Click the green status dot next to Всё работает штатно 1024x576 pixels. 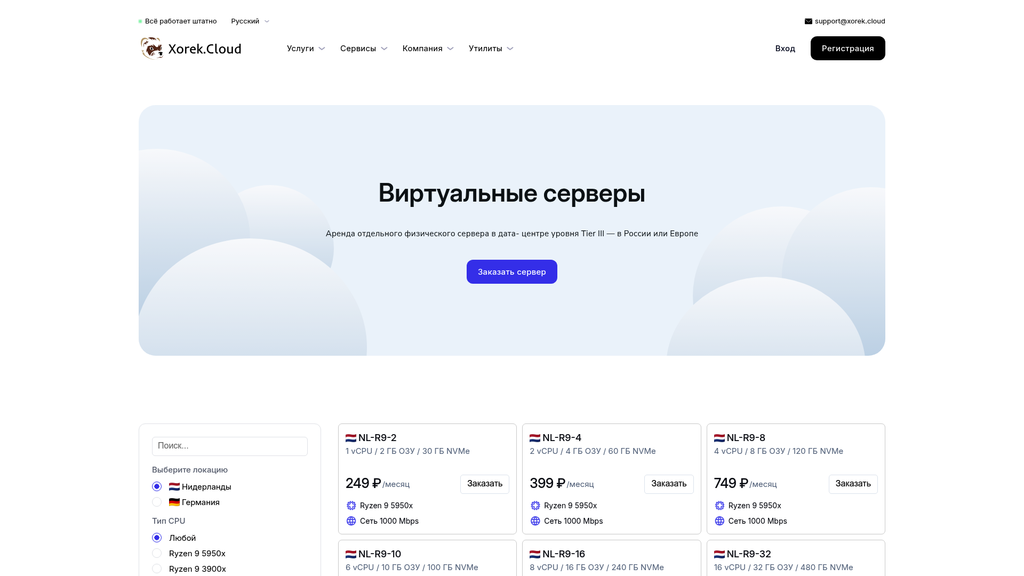tap(139, 20)
